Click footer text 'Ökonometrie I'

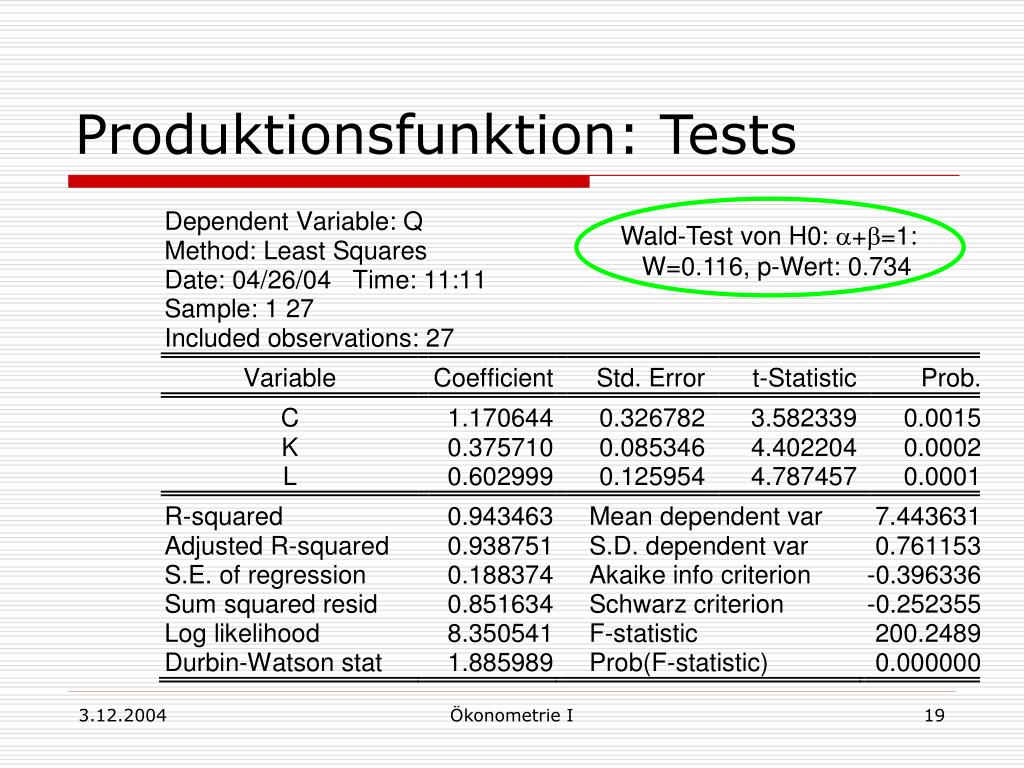point(511,715)
